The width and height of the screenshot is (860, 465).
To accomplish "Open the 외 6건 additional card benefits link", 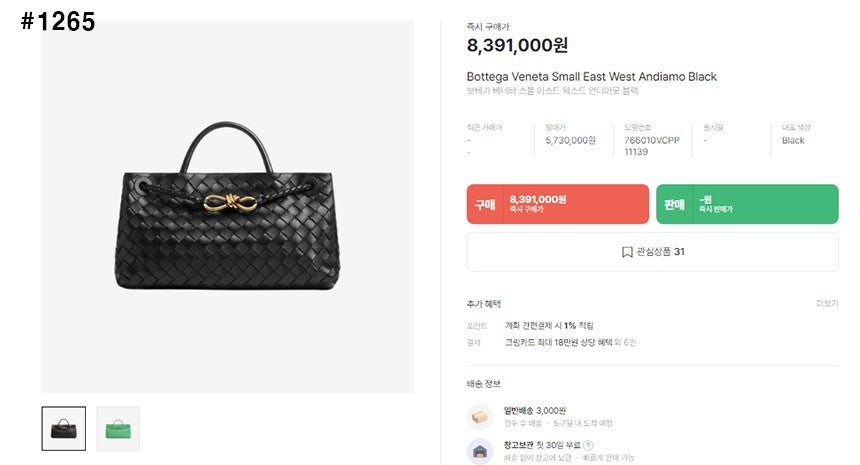I will [625, 342].
